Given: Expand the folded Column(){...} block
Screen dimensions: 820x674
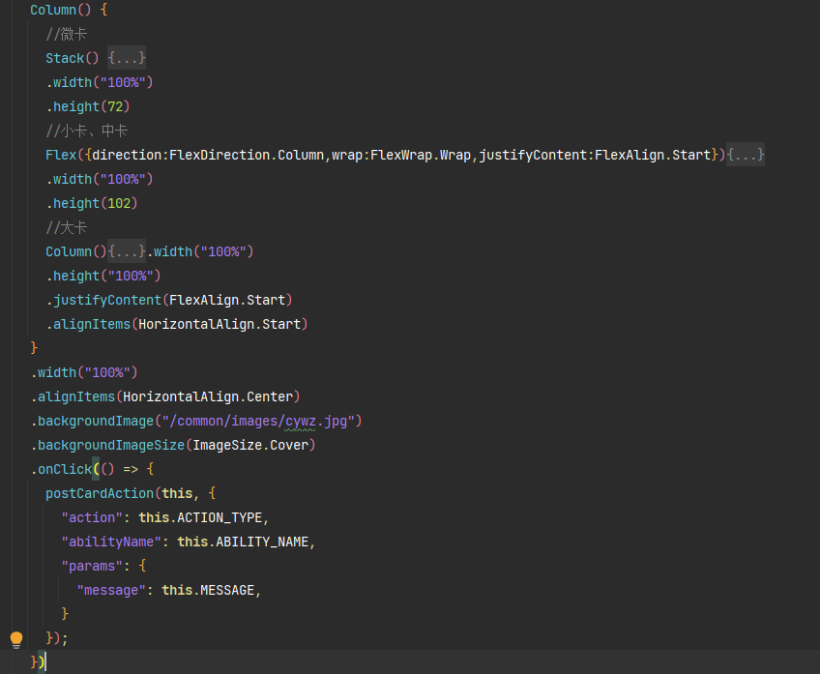Looking at the screenshot, I should [127, 252].
